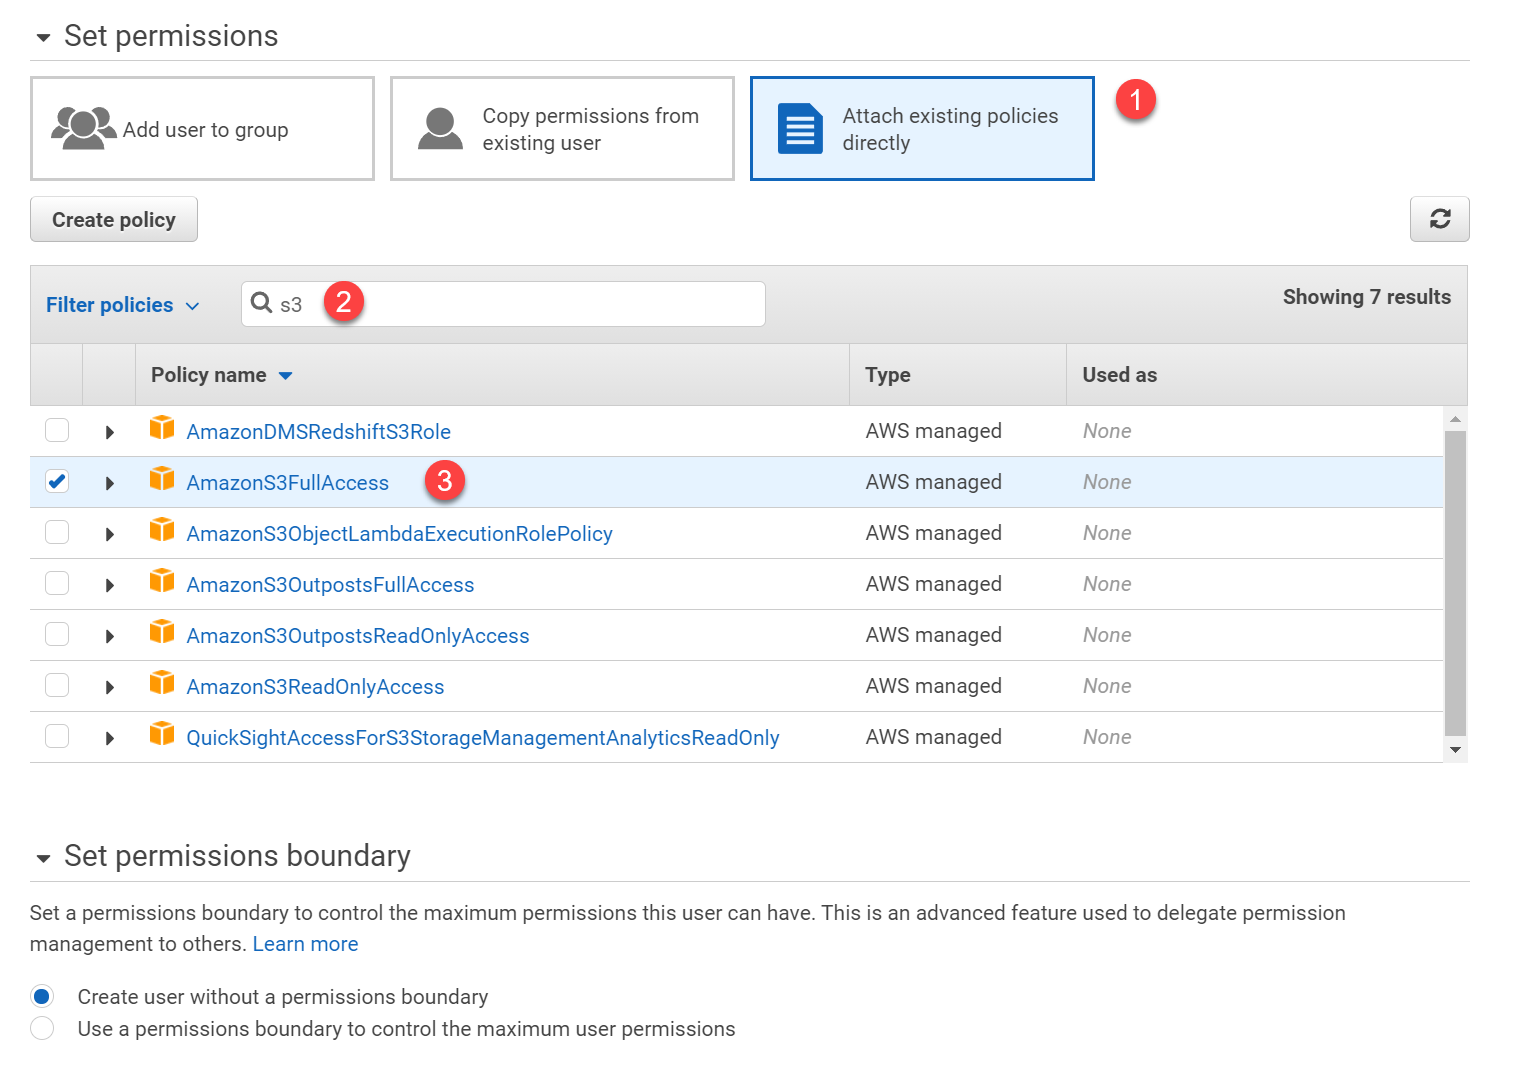Expand the AmazonS3ObjectLambdaExecutionRolePolicy row details
Image resolution: width=1528 pixels, height=1069 pixels.
[110, 534]
